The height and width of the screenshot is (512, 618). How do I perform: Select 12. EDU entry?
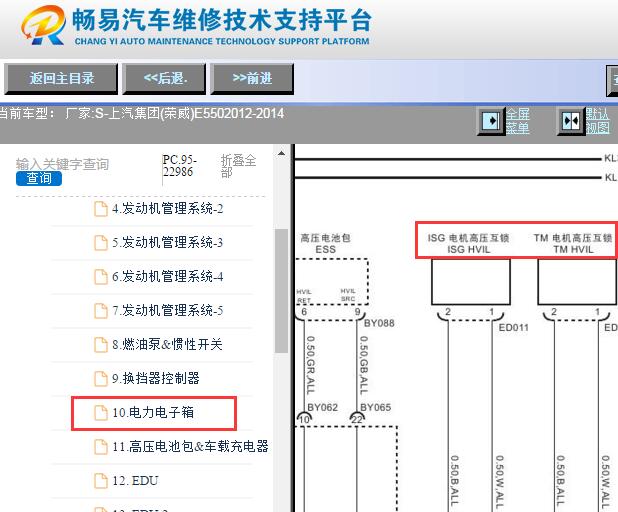tap(135, 481)
